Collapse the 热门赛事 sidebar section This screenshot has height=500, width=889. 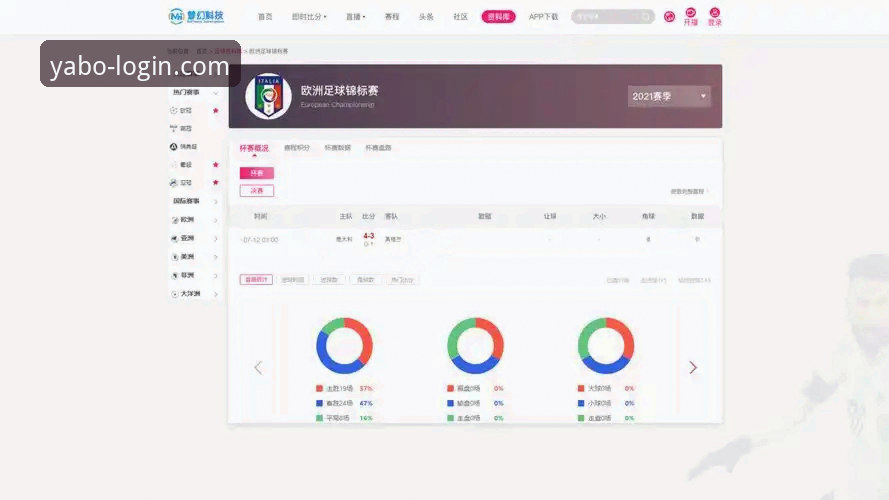pos(215,92)
